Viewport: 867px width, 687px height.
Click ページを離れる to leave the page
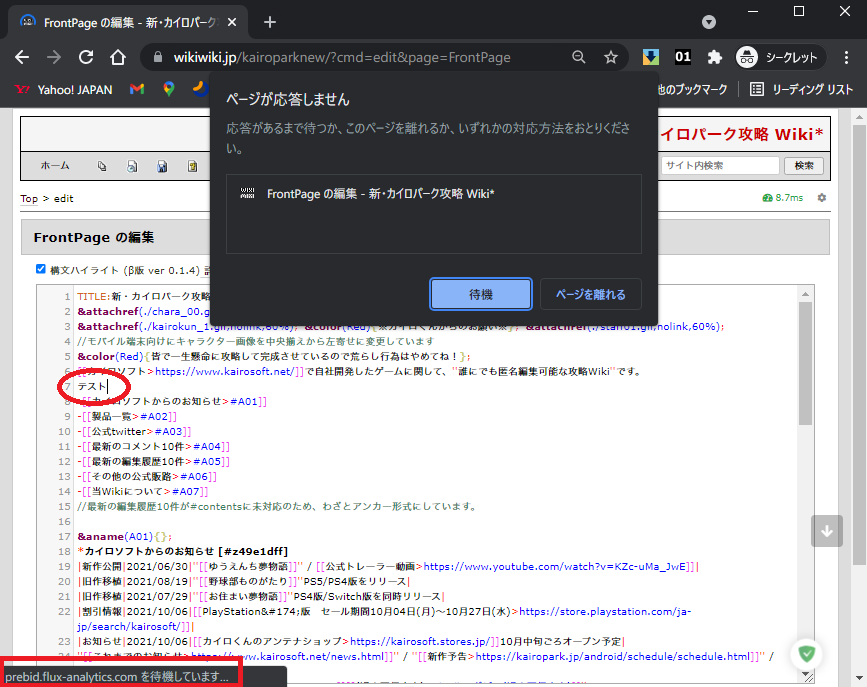tap(591, 294)
